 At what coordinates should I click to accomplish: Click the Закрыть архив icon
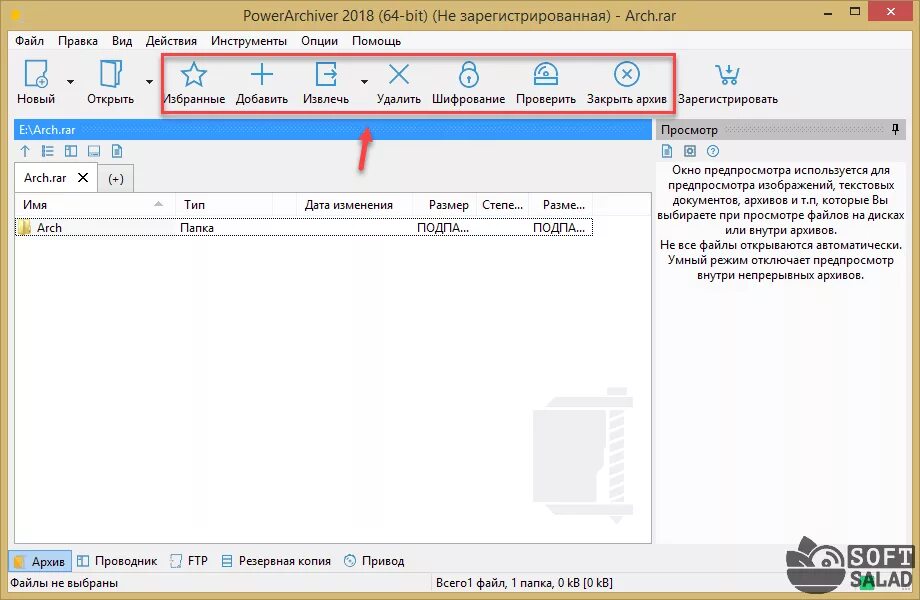point(627,74)
